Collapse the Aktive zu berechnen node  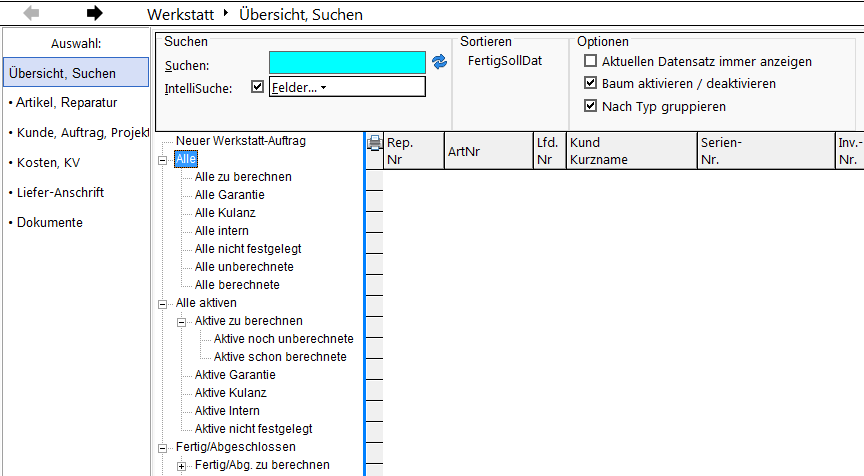(181, 322)
